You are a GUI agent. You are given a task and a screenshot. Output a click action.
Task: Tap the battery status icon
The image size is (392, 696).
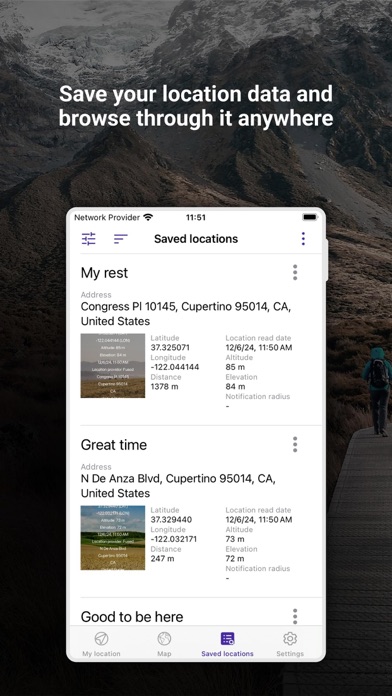click(310, 218)
